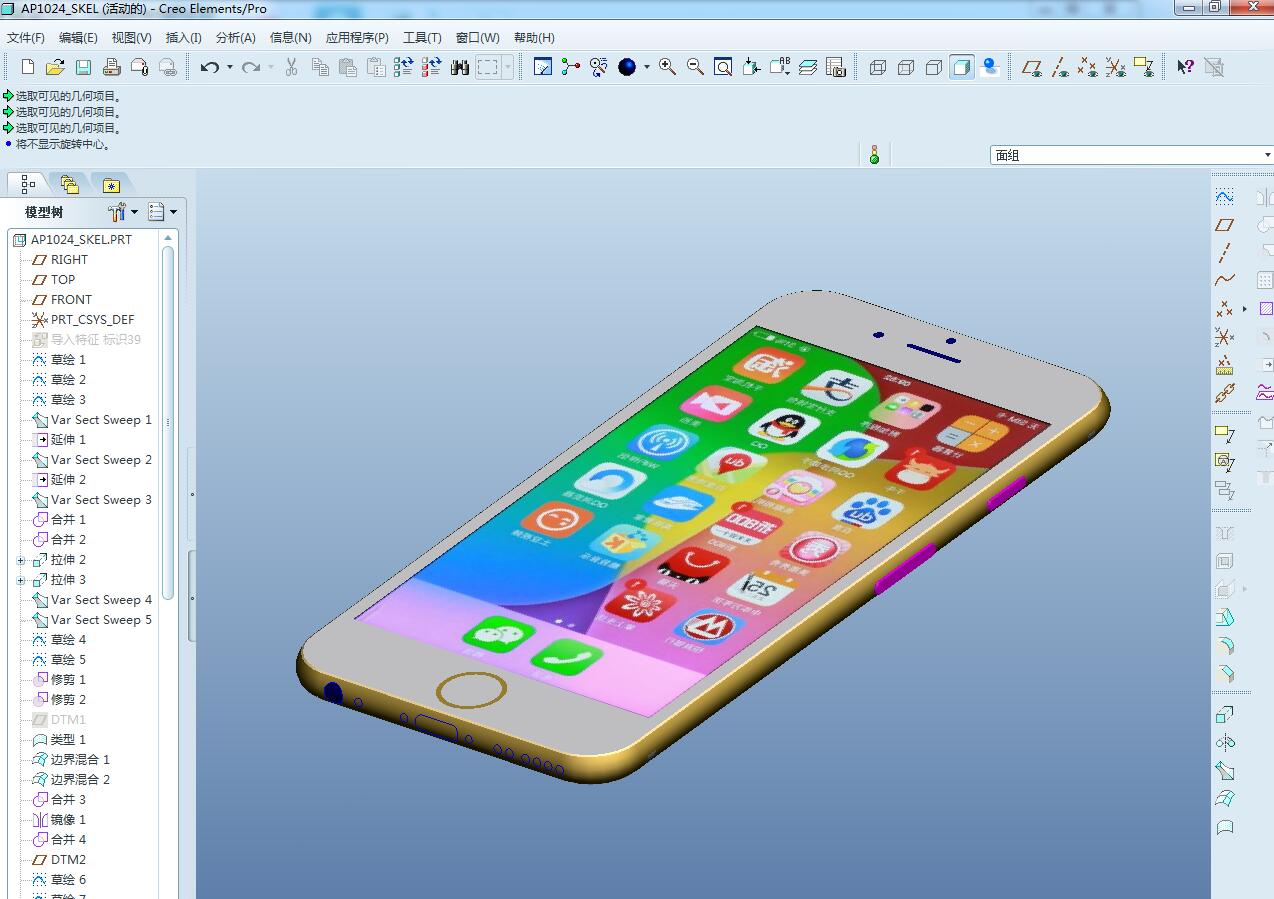
Task: Open the 视图(V) menu
Action: coord(131,38)
